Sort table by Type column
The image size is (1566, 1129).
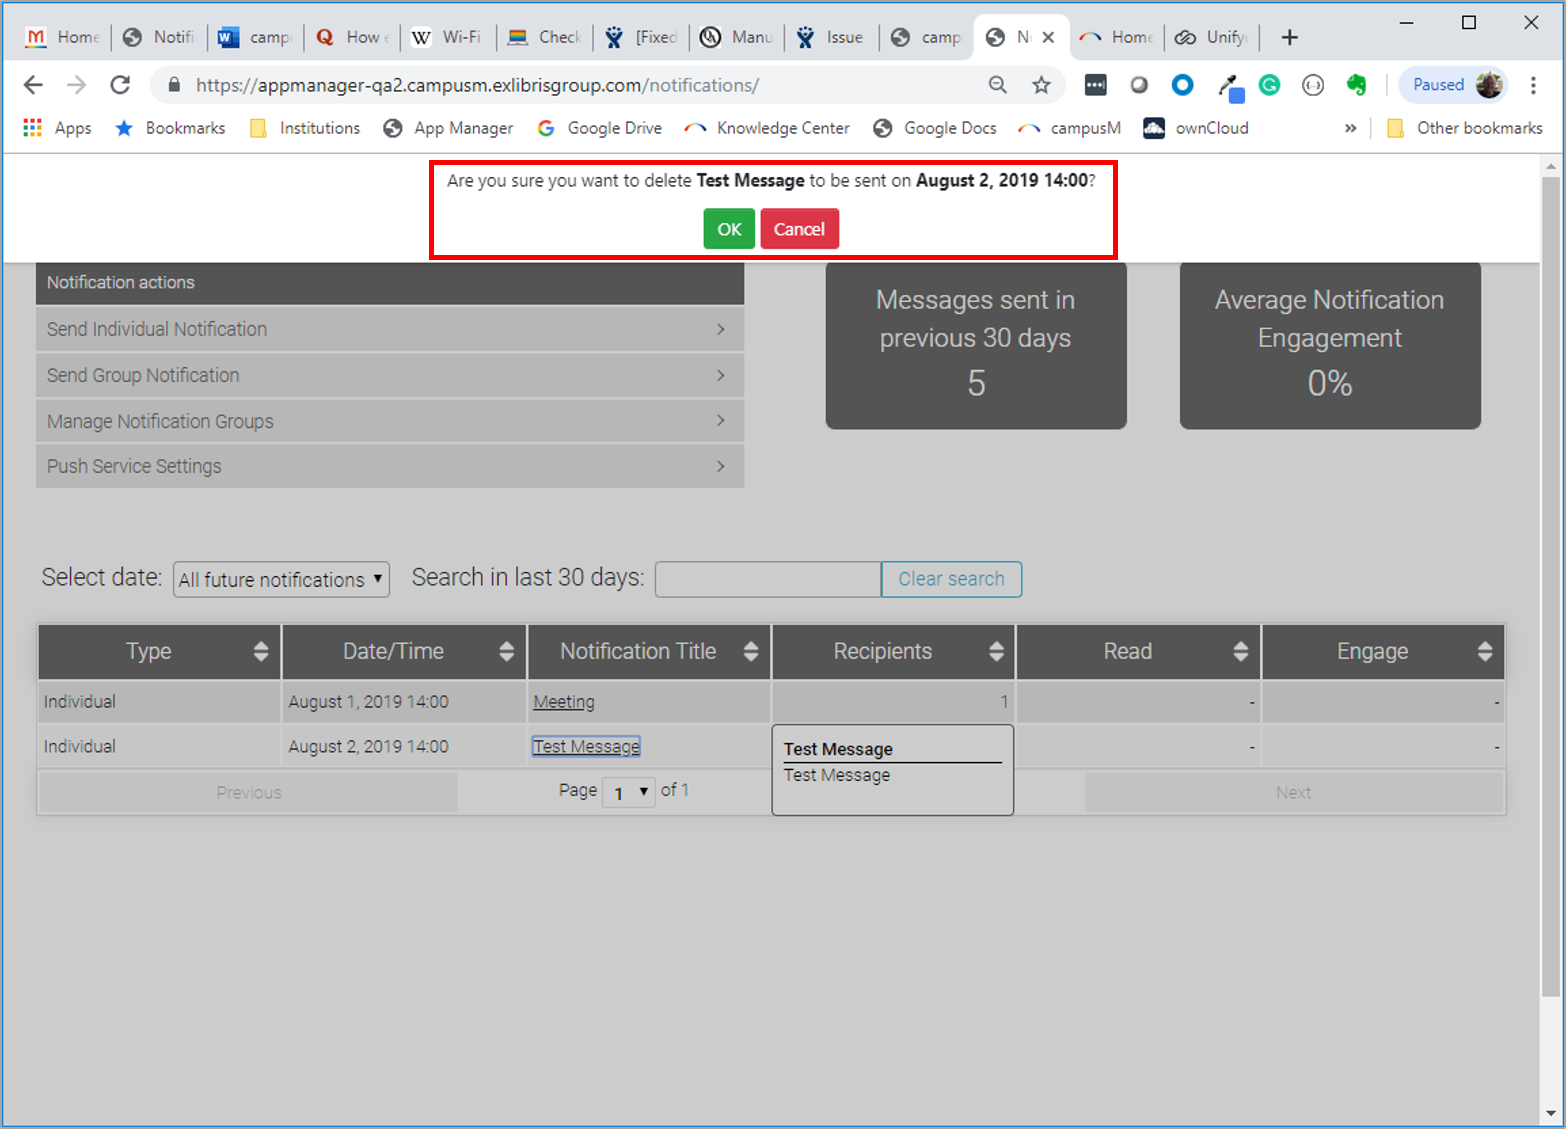160,651
